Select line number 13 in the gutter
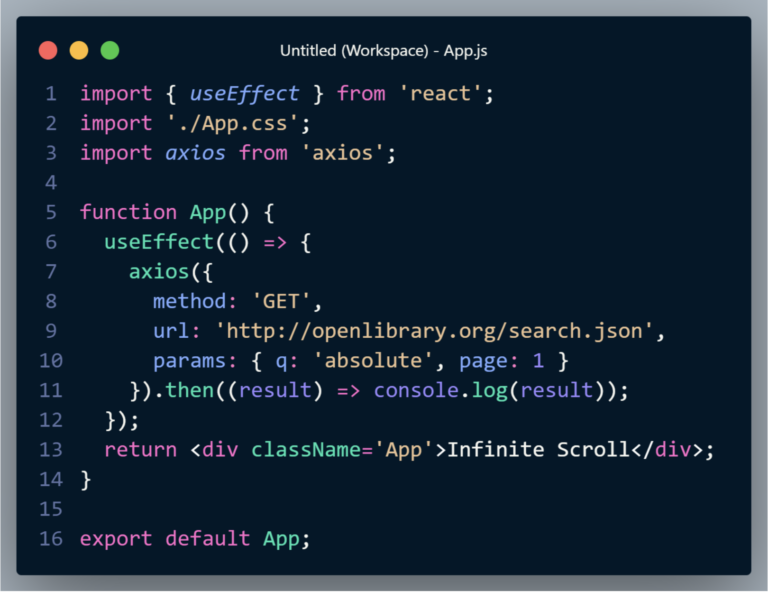This screenshot has height=592, width=768. pos(50,449)
